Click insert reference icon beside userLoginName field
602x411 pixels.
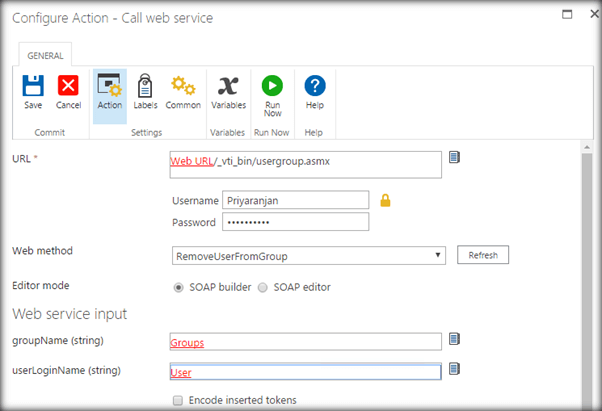click(x=454, y=369)
